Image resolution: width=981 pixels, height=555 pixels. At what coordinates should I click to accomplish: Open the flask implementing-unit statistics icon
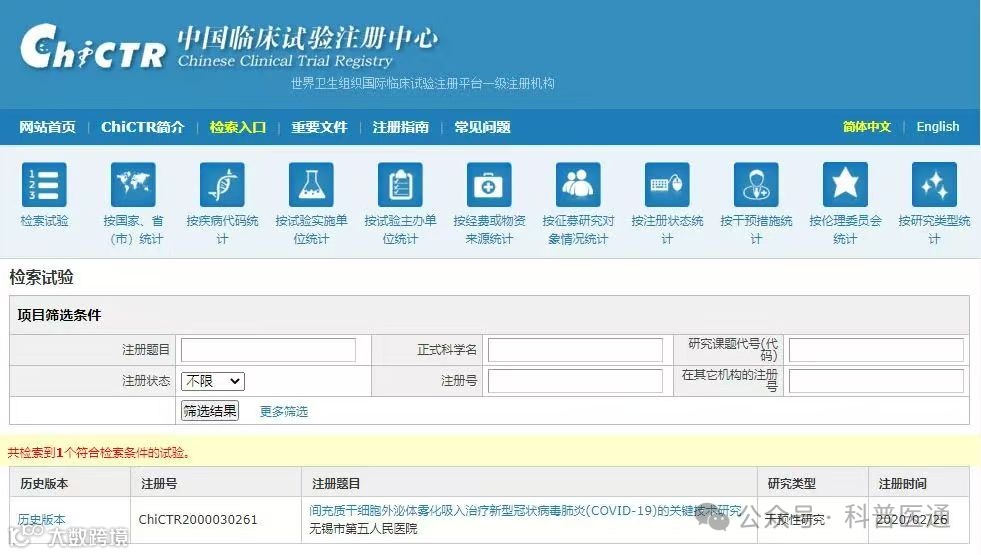(311, 184)
